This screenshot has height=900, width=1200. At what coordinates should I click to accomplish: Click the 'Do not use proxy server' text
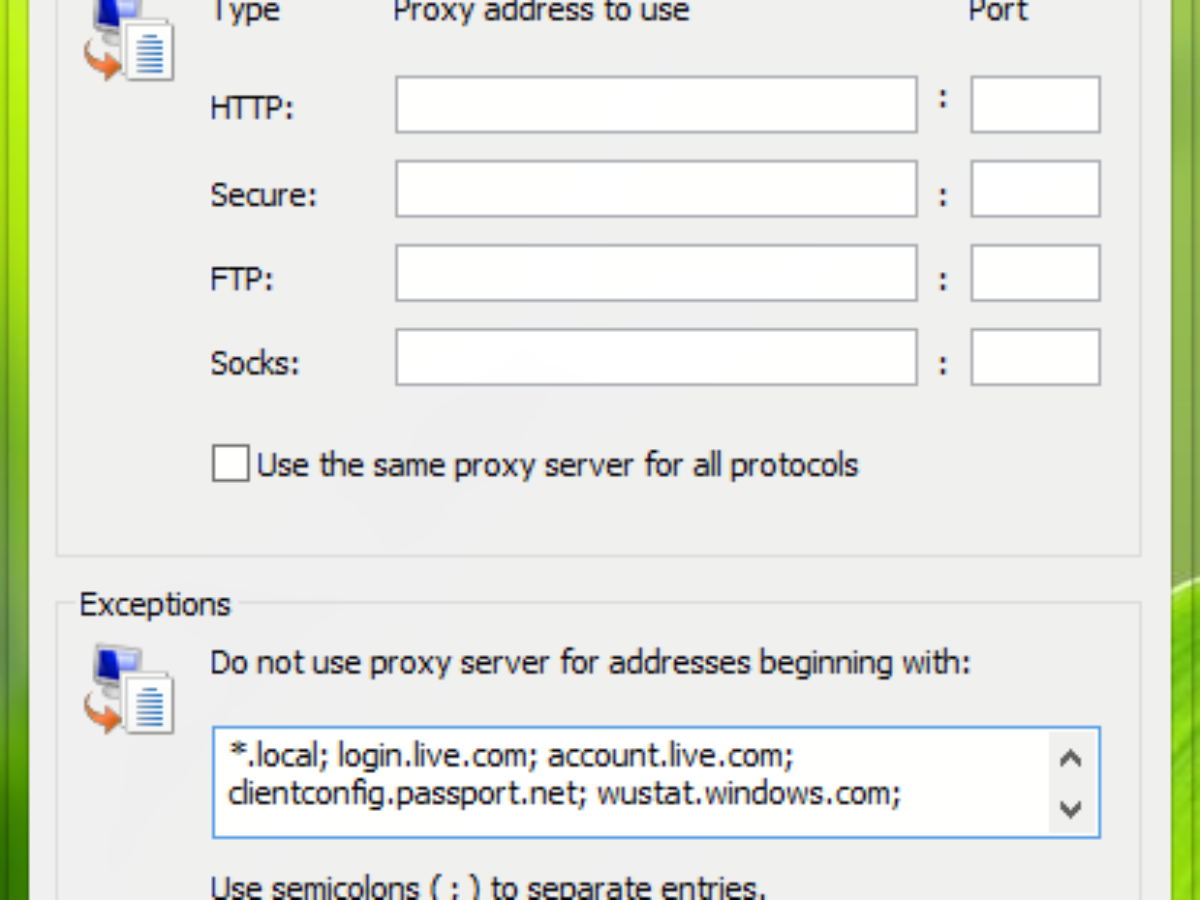590,662
